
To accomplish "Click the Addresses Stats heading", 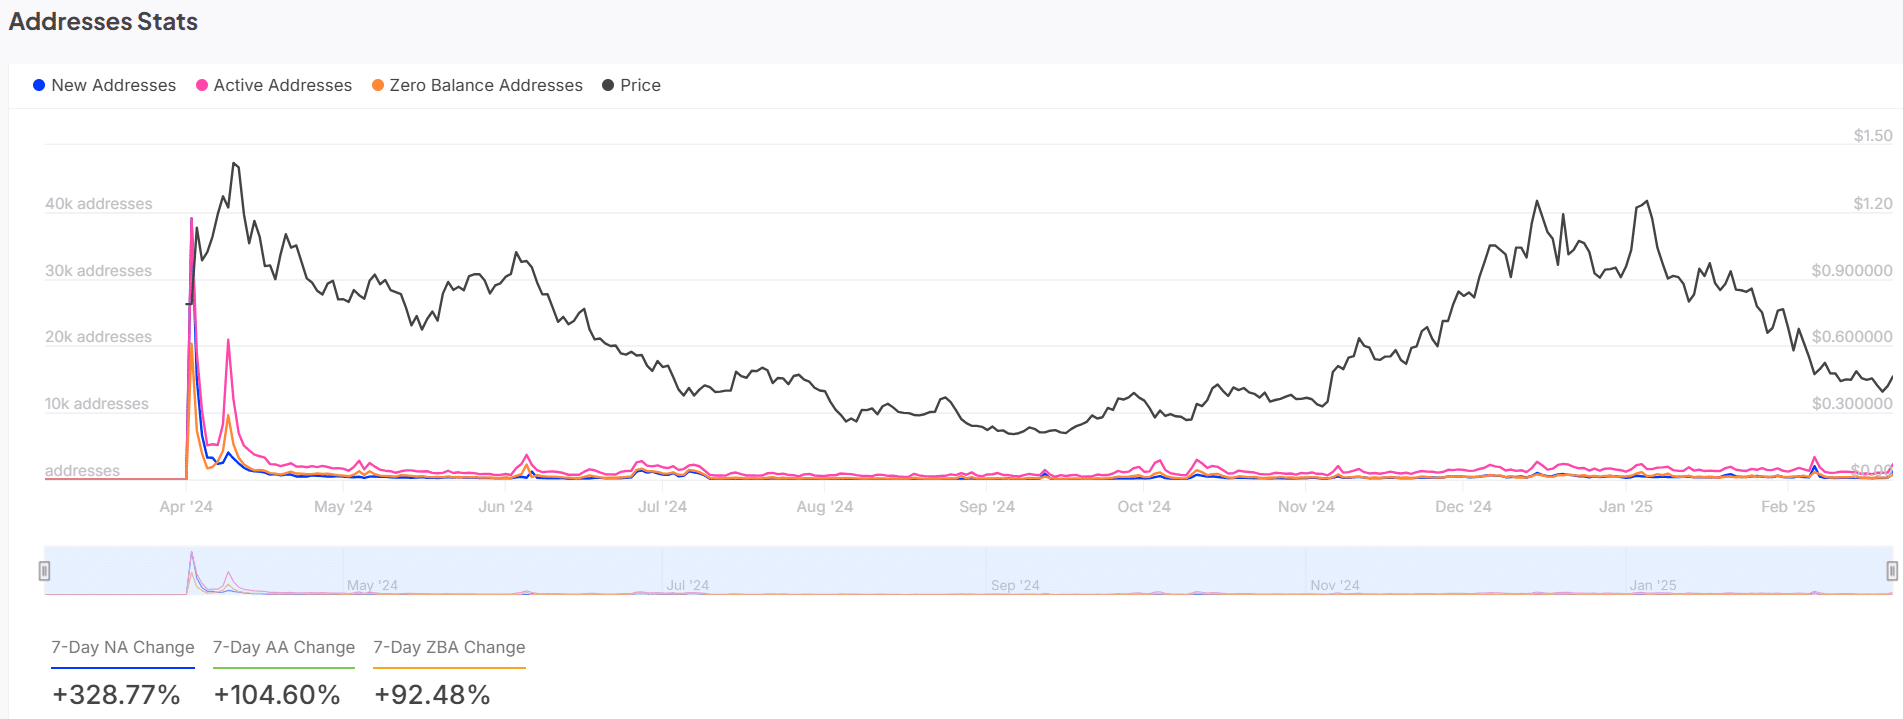I will pos(103,22).
